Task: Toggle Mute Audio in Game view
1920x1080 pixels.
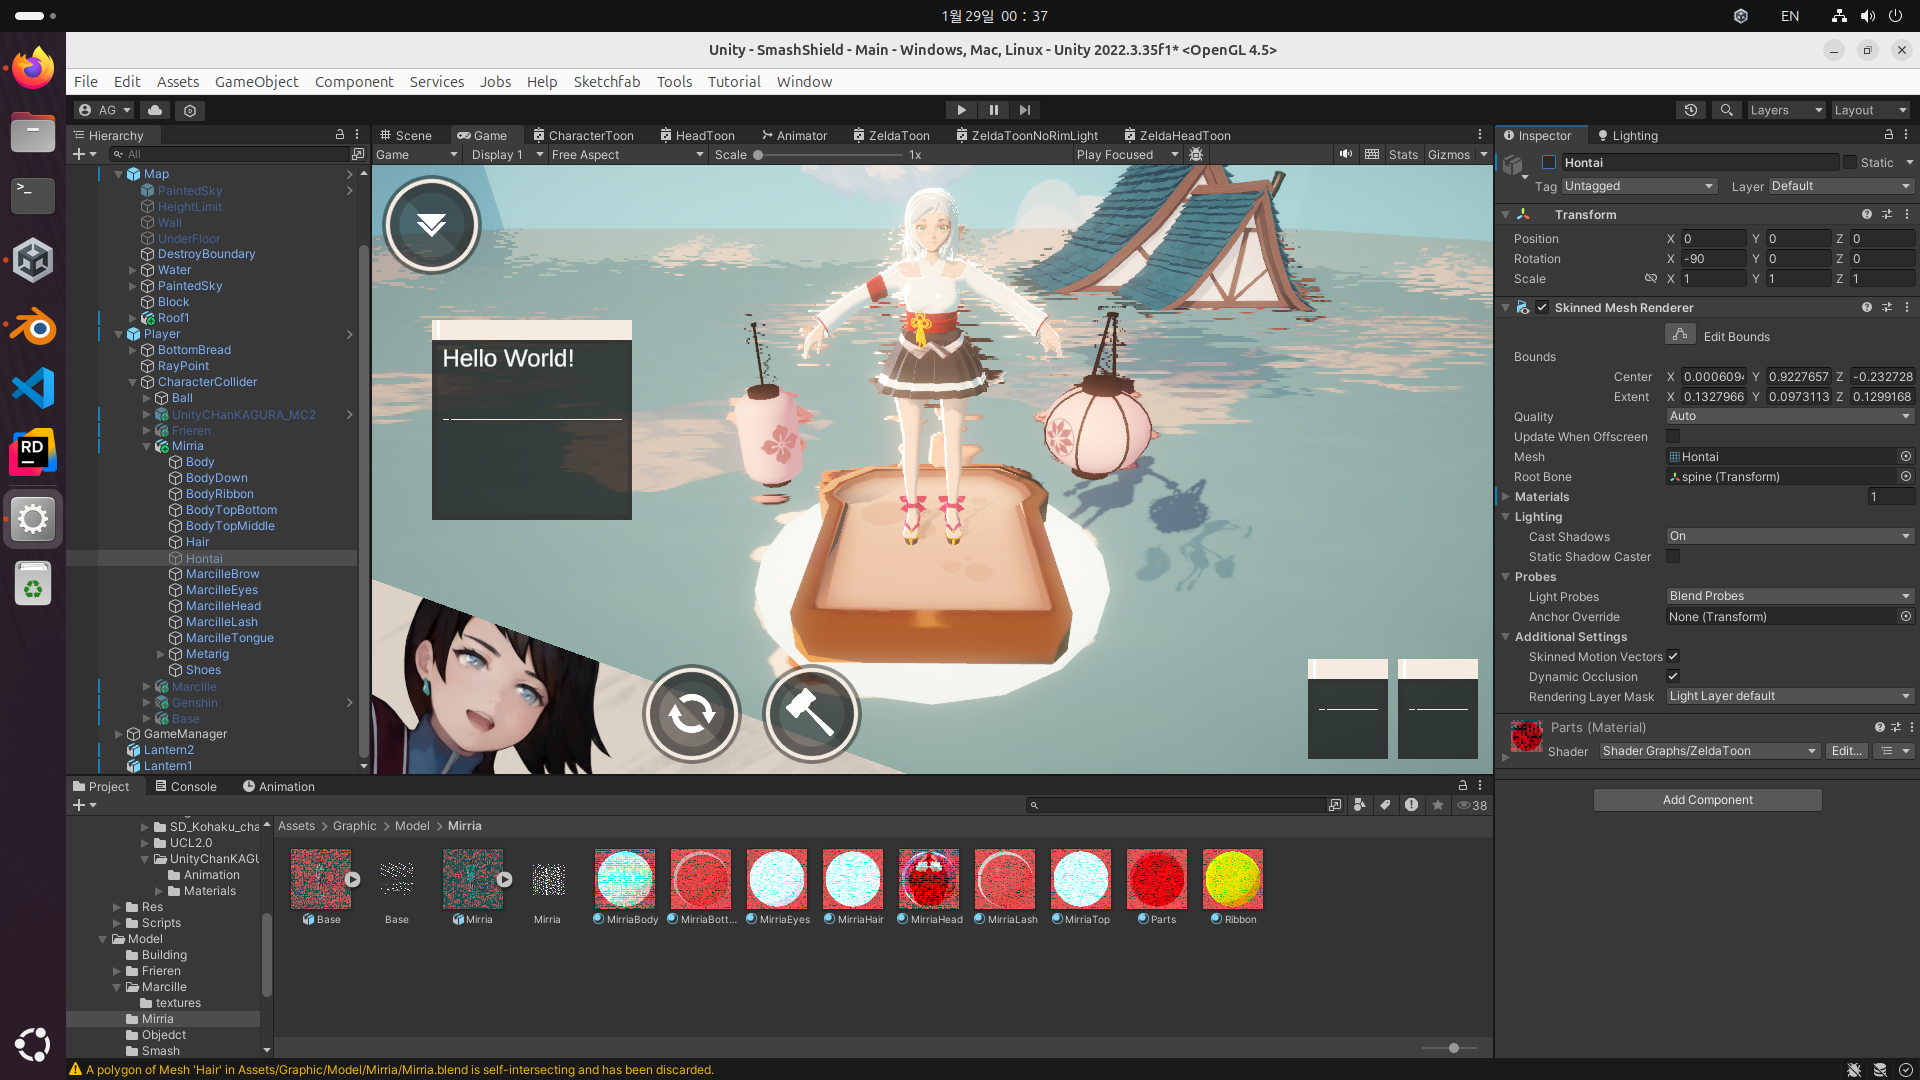Action: 1346,154
